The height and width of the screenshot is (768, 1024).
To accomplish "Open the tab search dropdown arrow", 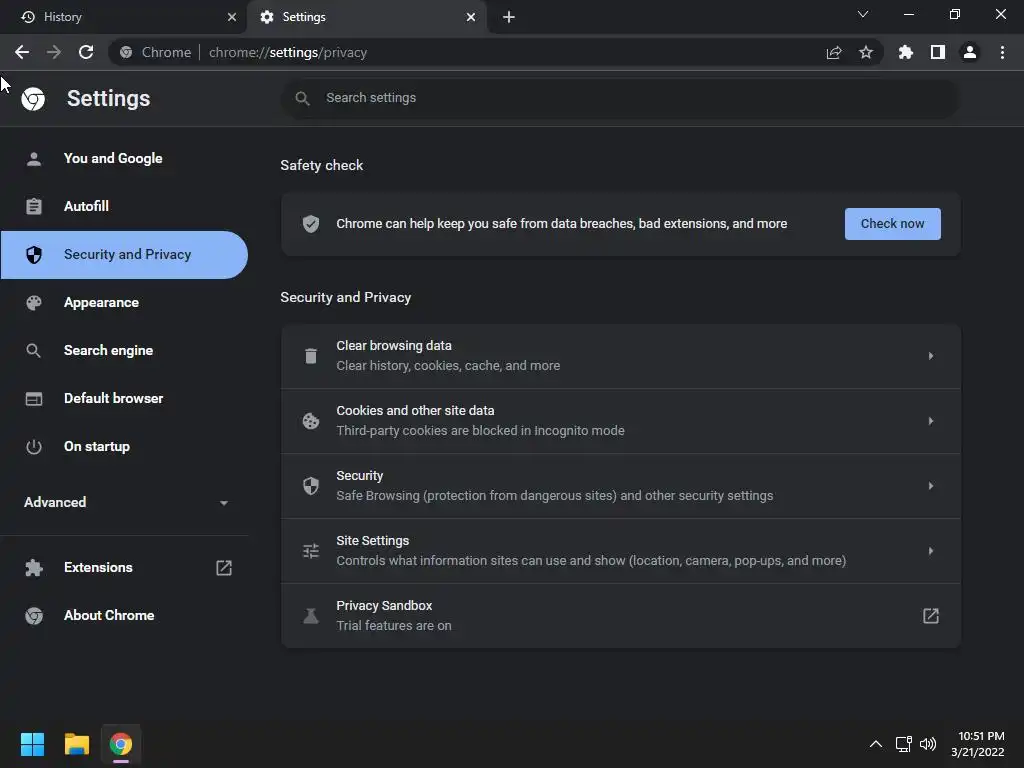I will (863, 14).
